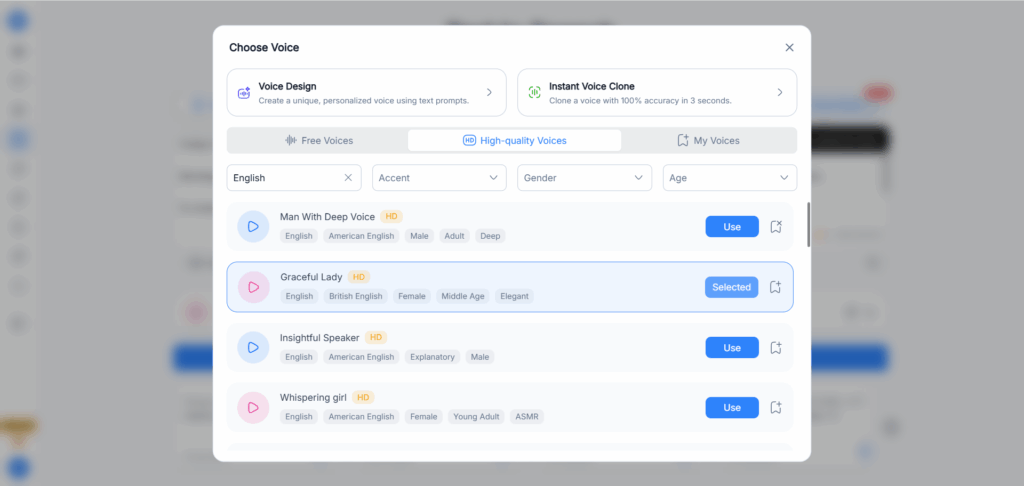Click the Choose Voice dialog title
This screenshot has height=486, width=1024.
click(264, 48)
